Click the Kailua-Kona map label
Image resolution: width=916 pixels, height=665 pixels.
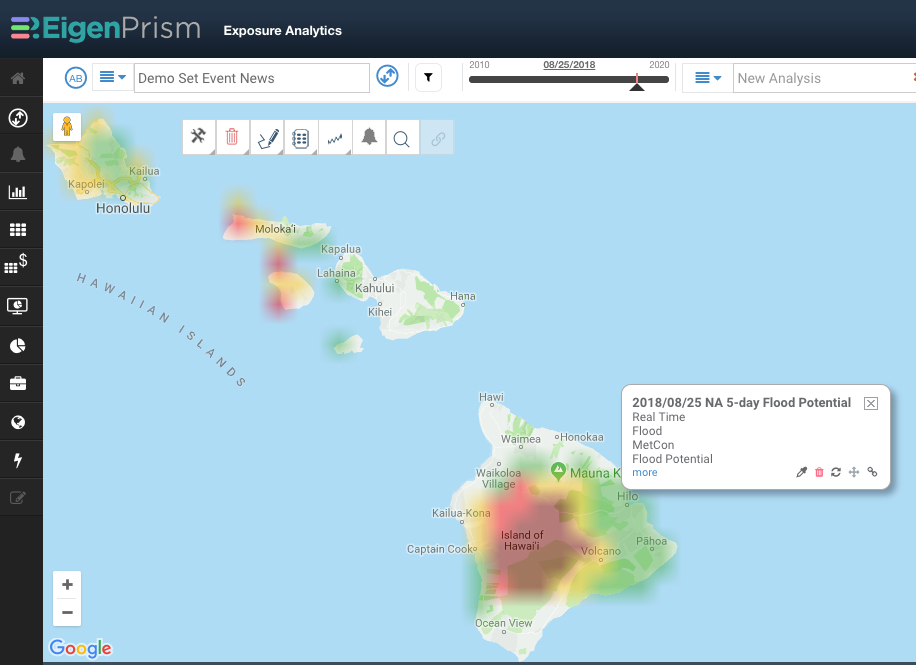coord(461,513)
